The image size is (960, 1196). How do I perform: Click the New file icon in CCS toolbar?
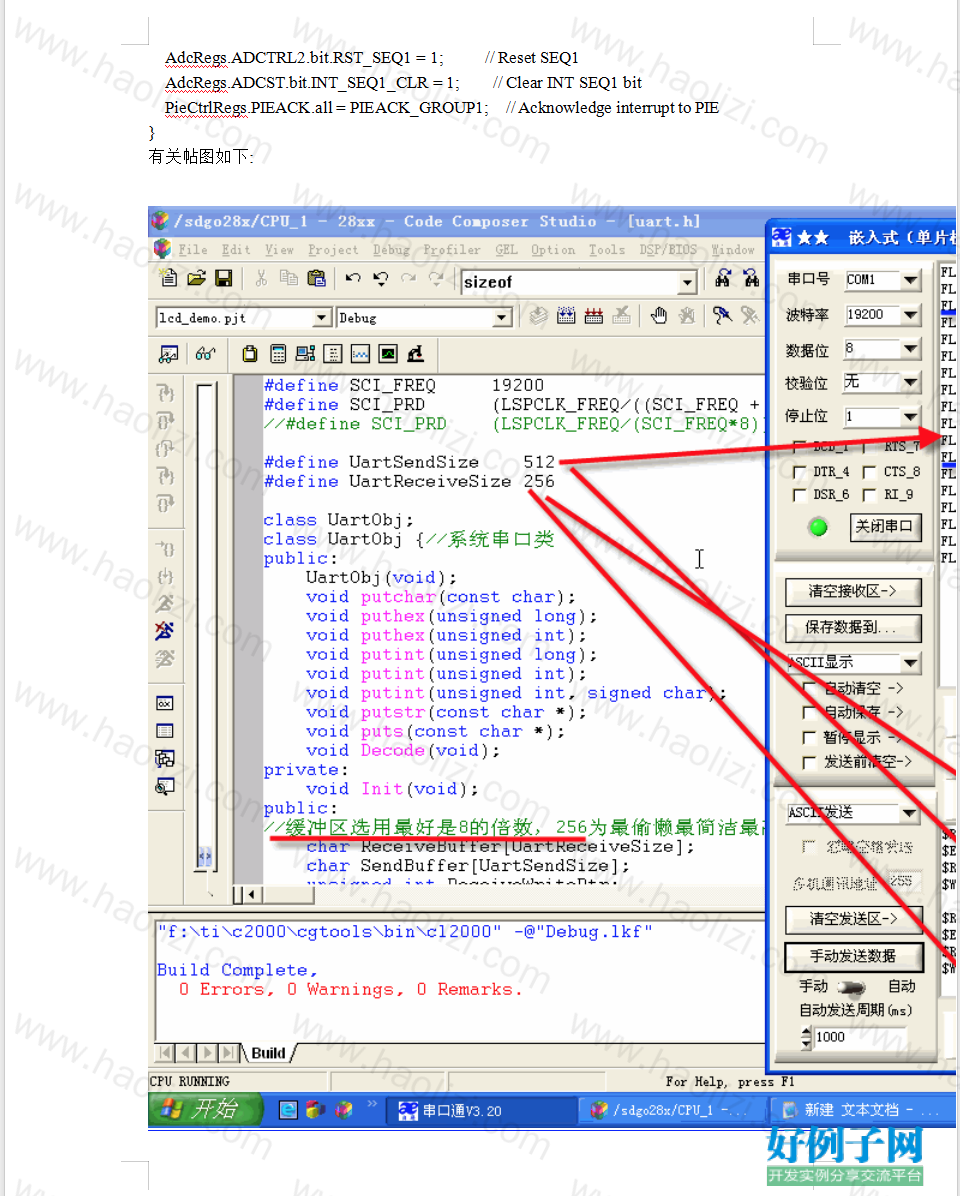pos(169,278)
